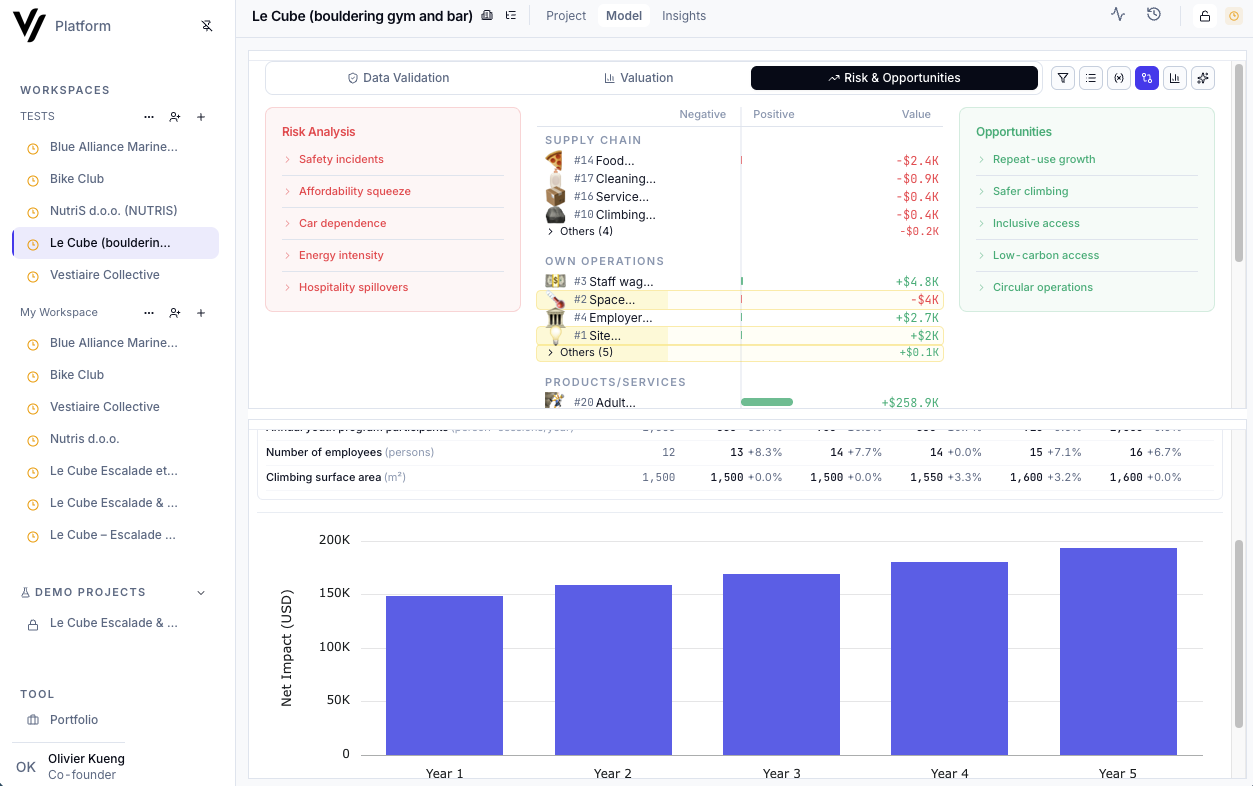Switch to the Insights tab

click(x=683, y=15)
